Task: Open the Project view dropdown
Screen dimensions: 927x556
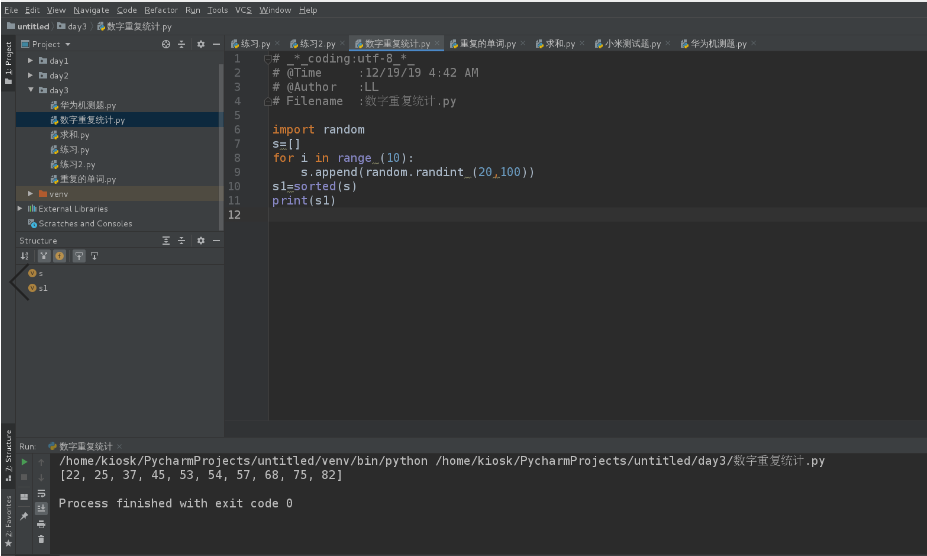Action: click(x=68, y=44)
